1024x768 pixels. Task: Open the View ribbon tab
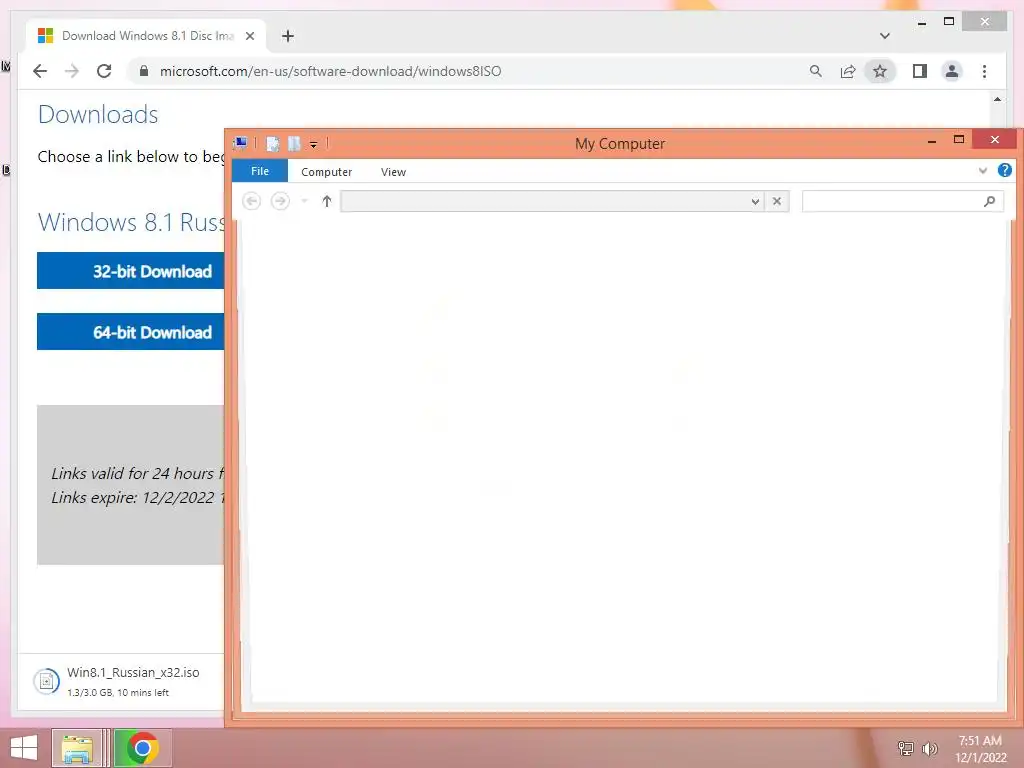coord(393,172)
